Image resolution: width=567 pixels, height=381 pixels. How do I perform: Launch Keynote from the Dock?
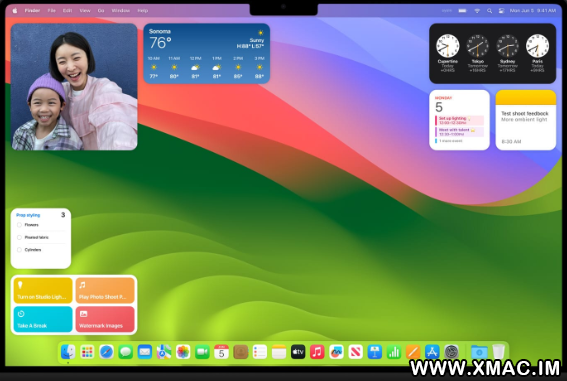point(375,352)
